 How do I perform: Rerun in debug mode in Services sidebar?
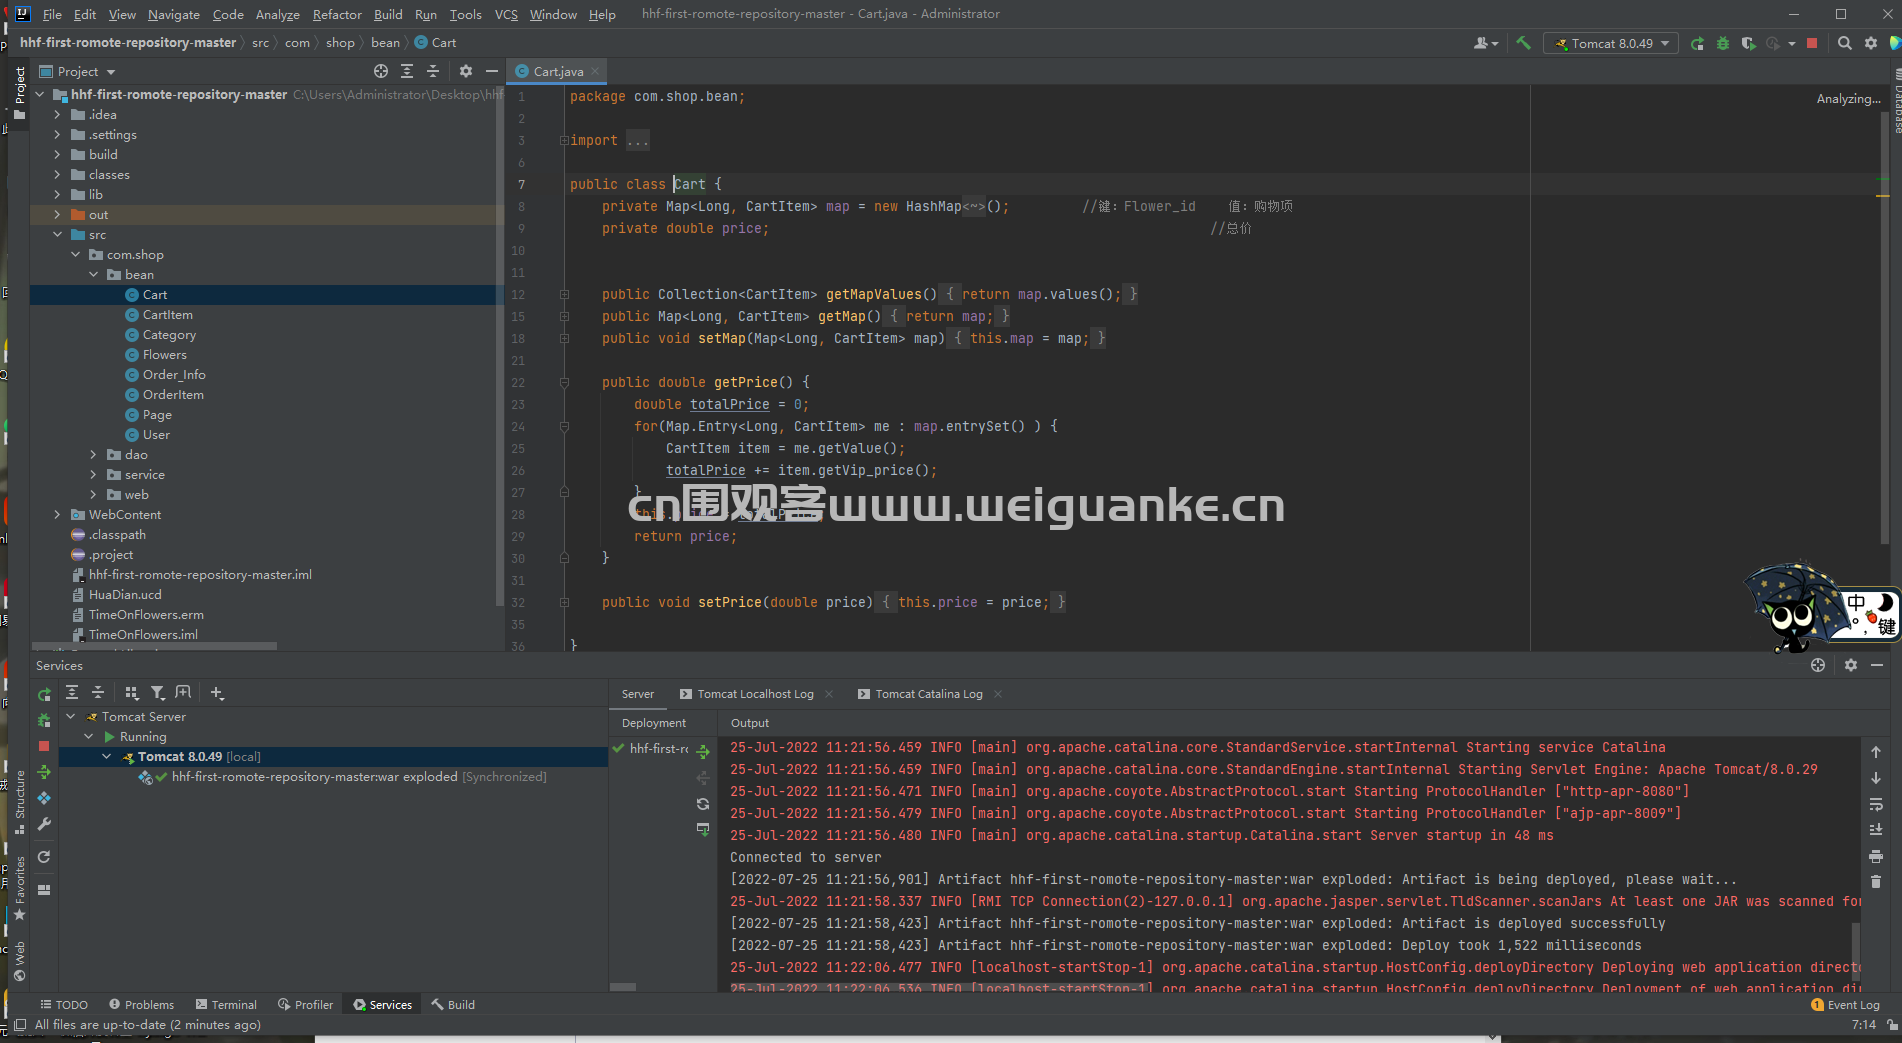tap(44, 720)
